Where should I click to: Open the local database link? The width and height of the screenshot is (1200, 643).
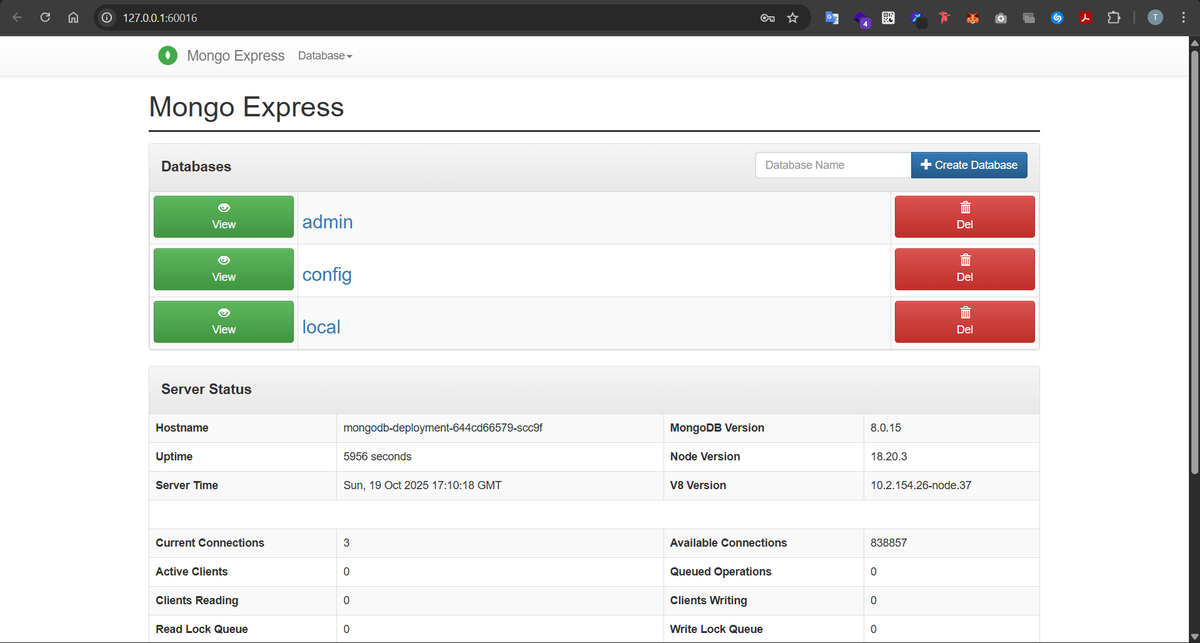click(x=321, y=327)
